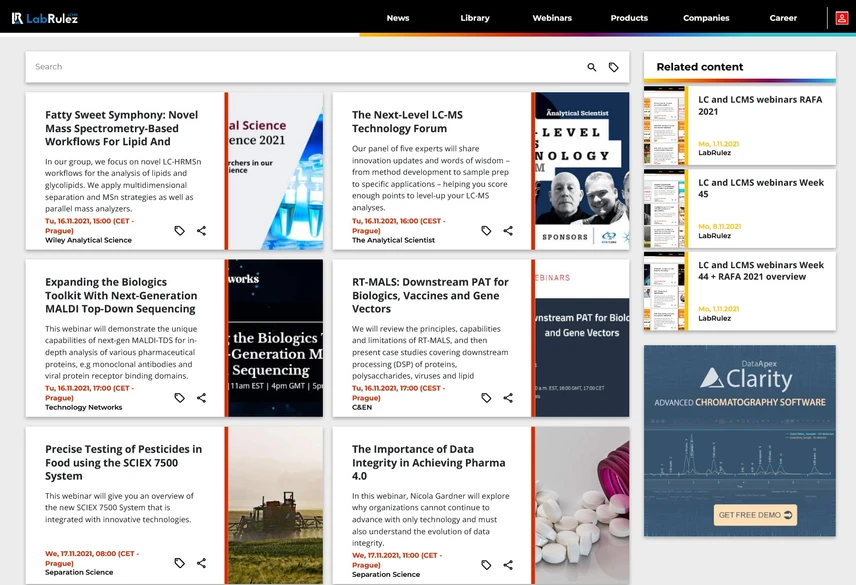
Task: Share the Importance of Data Integrity webinar
Action: pos(508,565)
